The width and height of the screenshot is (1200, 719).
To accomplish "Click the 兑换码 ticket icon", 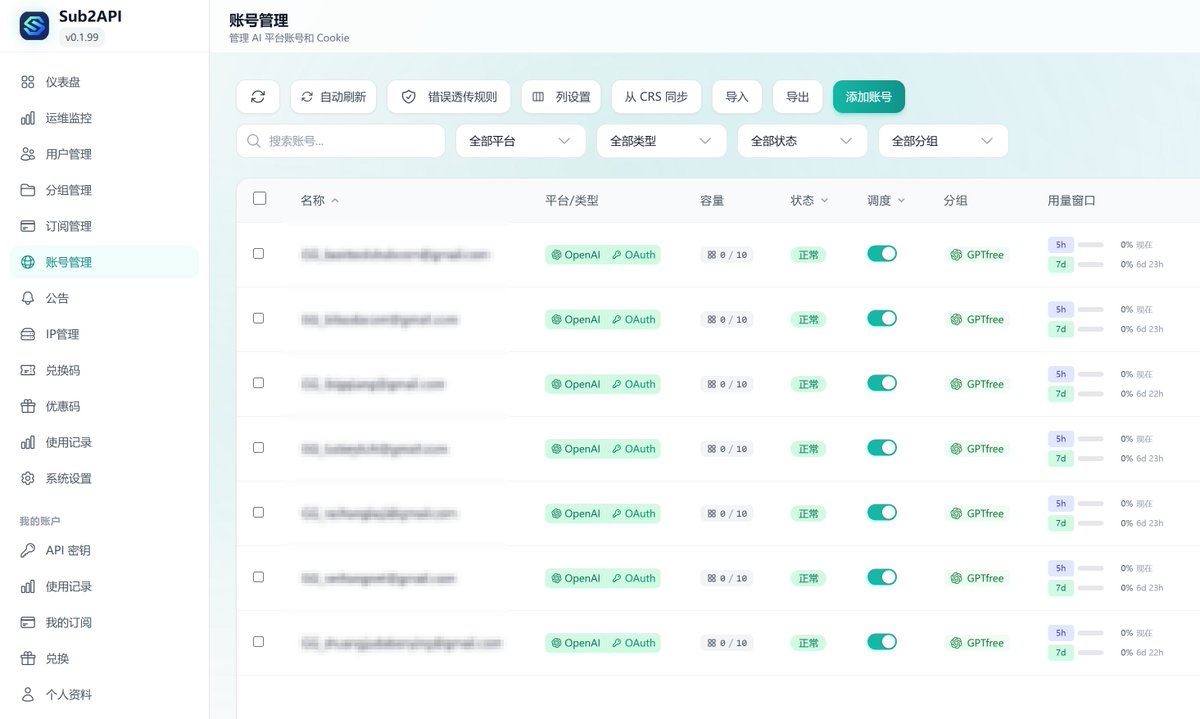I will coord(28,370).
